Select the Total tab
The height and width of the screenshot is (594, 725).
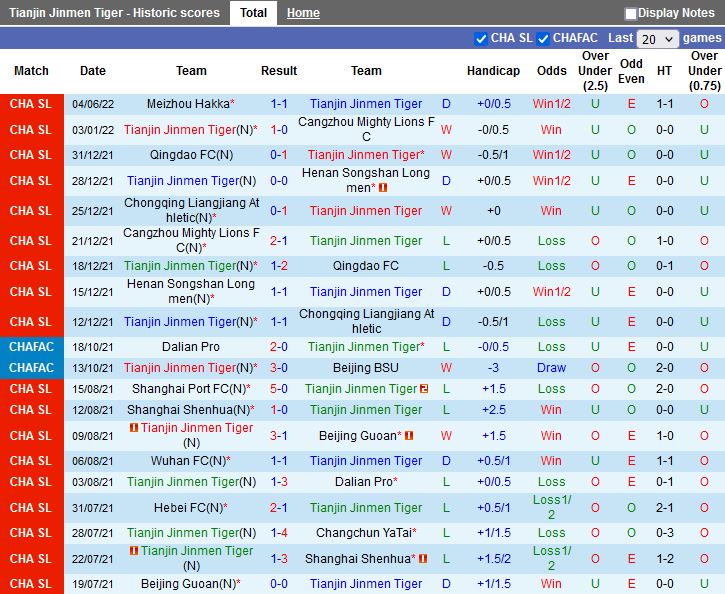click(253, 13)
